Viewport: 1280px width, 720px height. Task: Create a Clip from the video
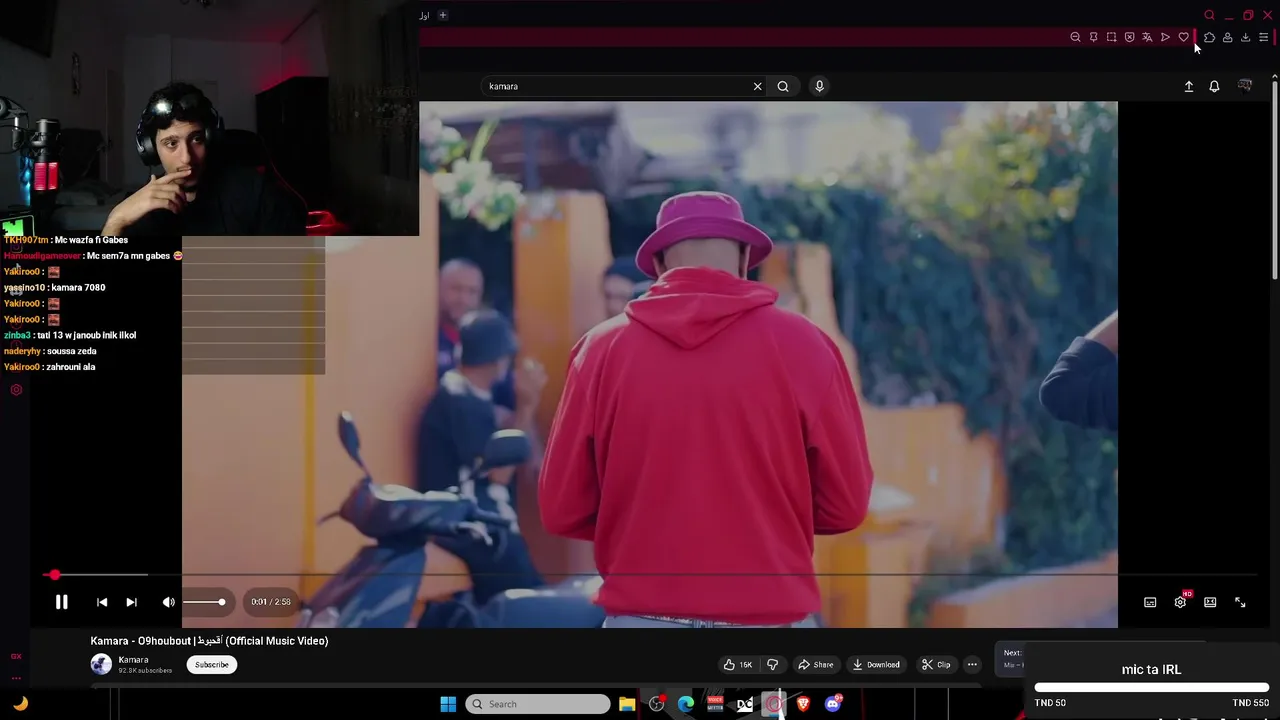(x=936, y=664)
